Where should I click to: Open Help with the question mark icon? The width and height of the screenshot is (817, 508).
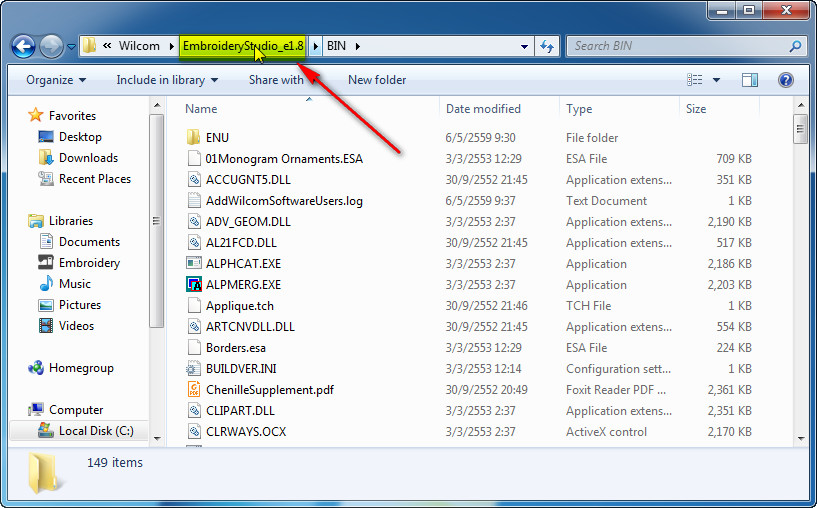point(785,80)
